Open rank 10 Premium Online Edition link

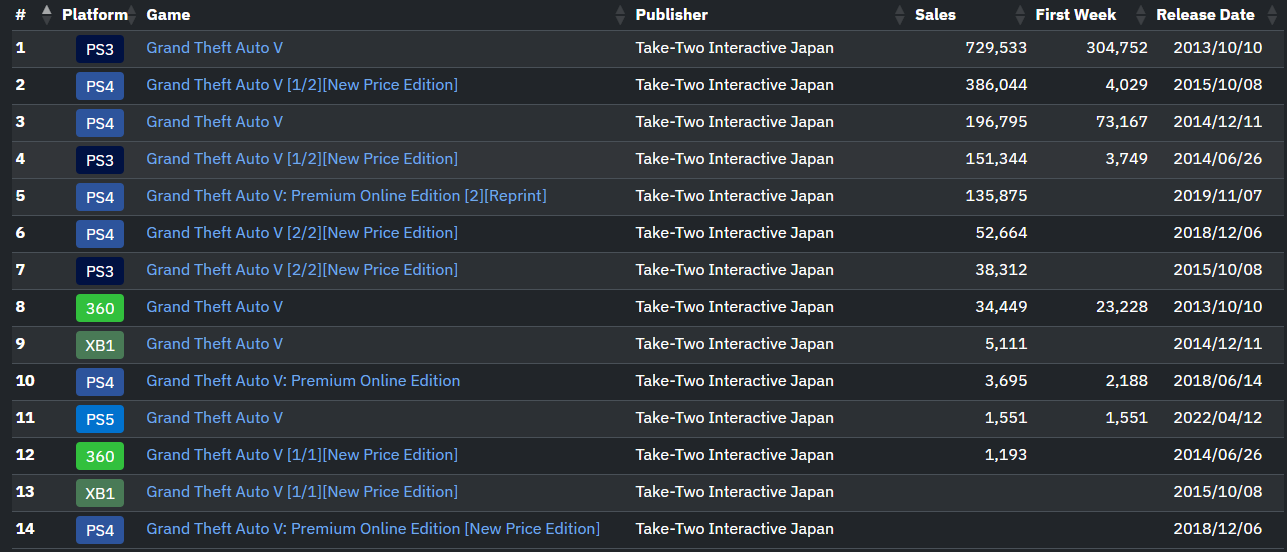[x=304, y=381]
